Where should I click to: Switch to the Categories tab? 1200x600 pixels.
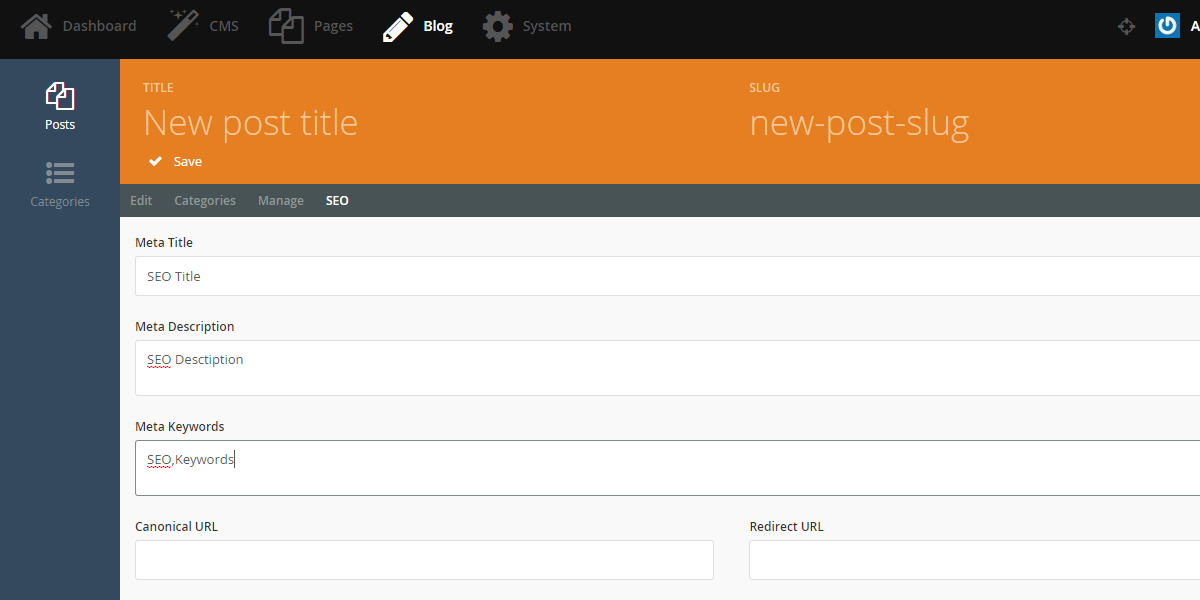[205, 201]
